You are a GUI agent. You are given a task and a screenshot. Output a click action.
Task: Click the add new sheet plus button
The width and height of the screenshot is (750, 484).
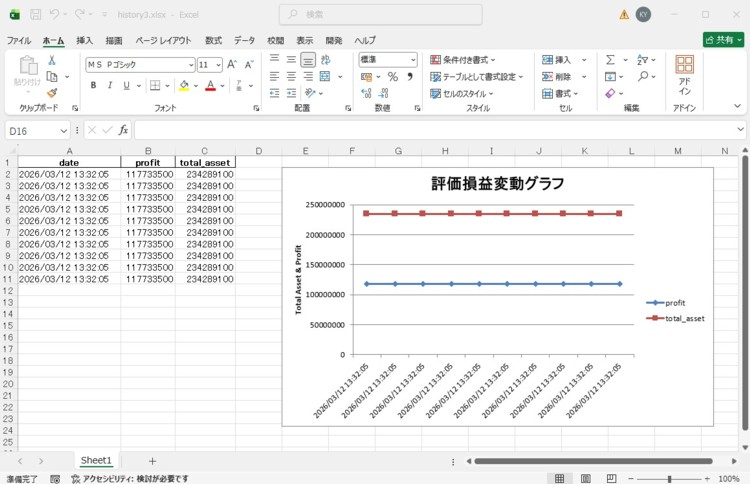(x=152, y=461)
